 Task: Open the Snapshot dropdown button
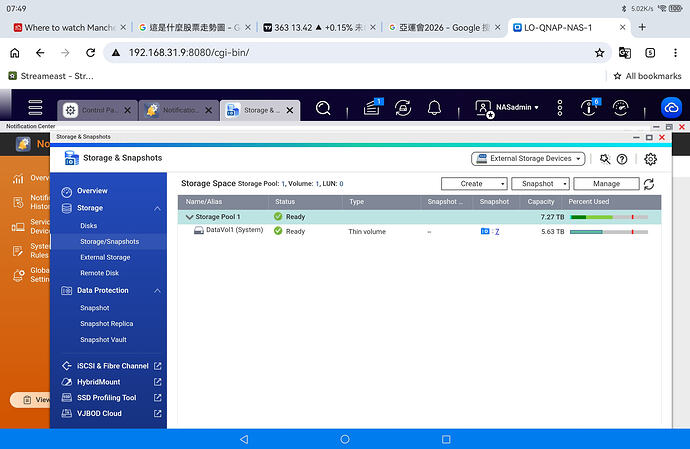(540, 184)
